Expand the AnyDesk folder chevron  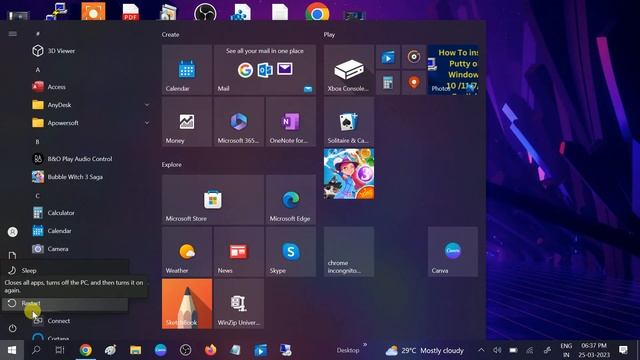coord(147,105)
